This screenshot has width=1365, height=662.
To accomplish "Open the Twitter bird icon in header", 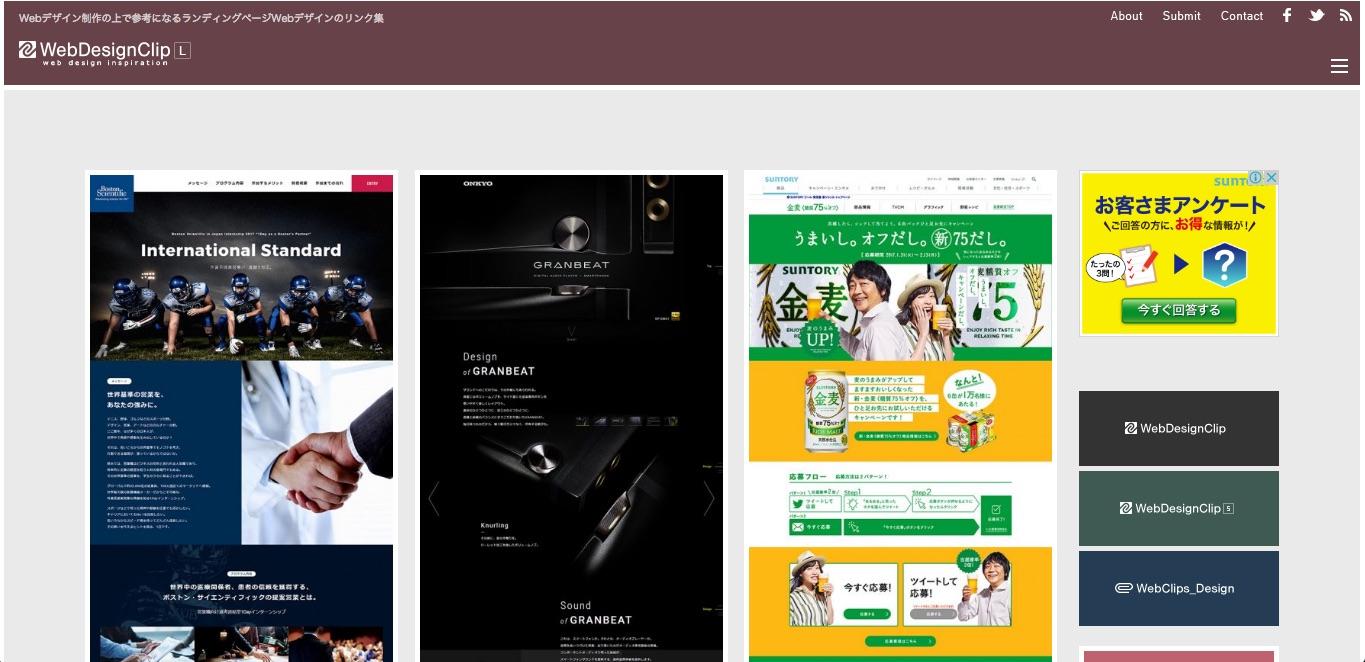I will (1317, 15).
